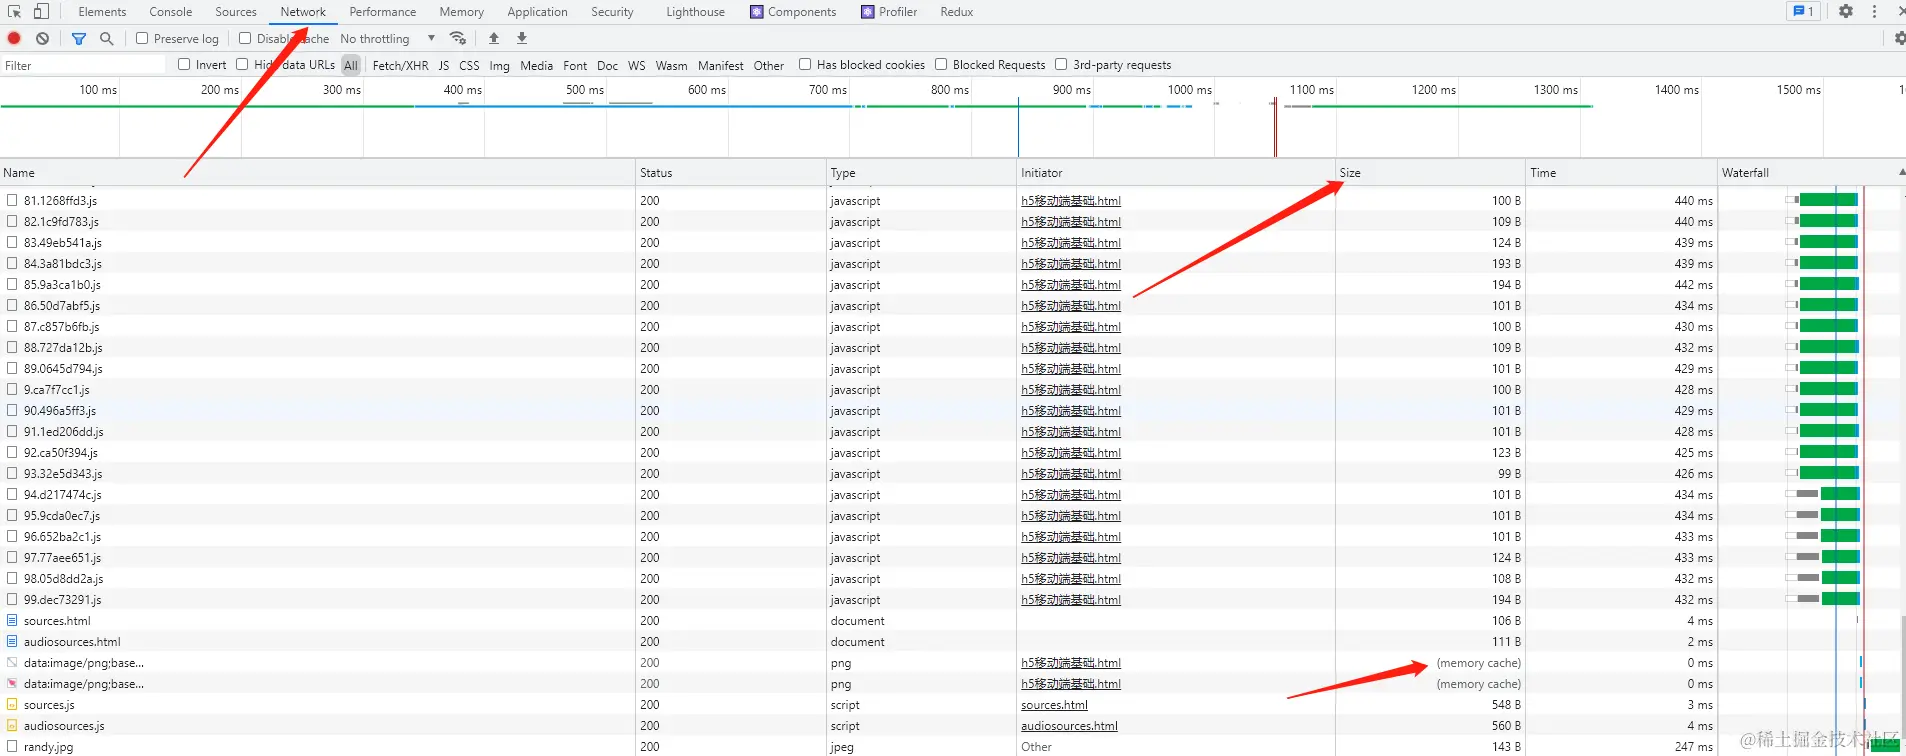Activate the inspect element picker icon
Screen dimensions: 1906x756
pyautogui.click(x=15, y=12)
